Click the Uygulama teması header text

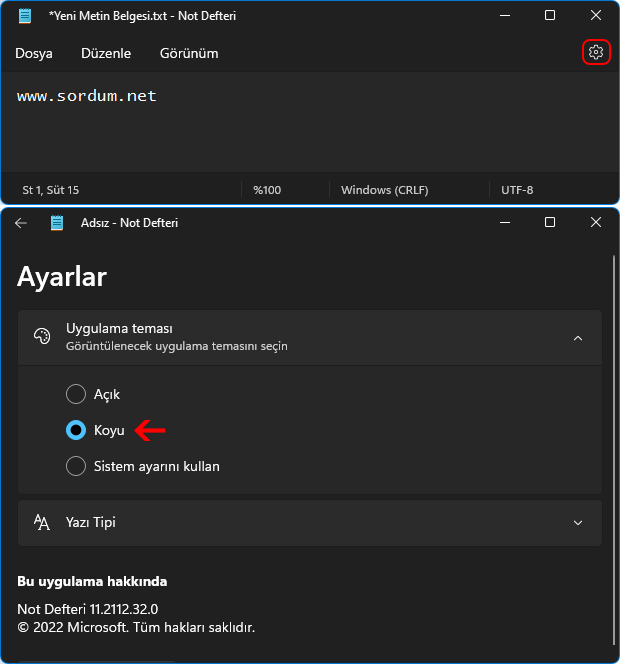(119, 329)
